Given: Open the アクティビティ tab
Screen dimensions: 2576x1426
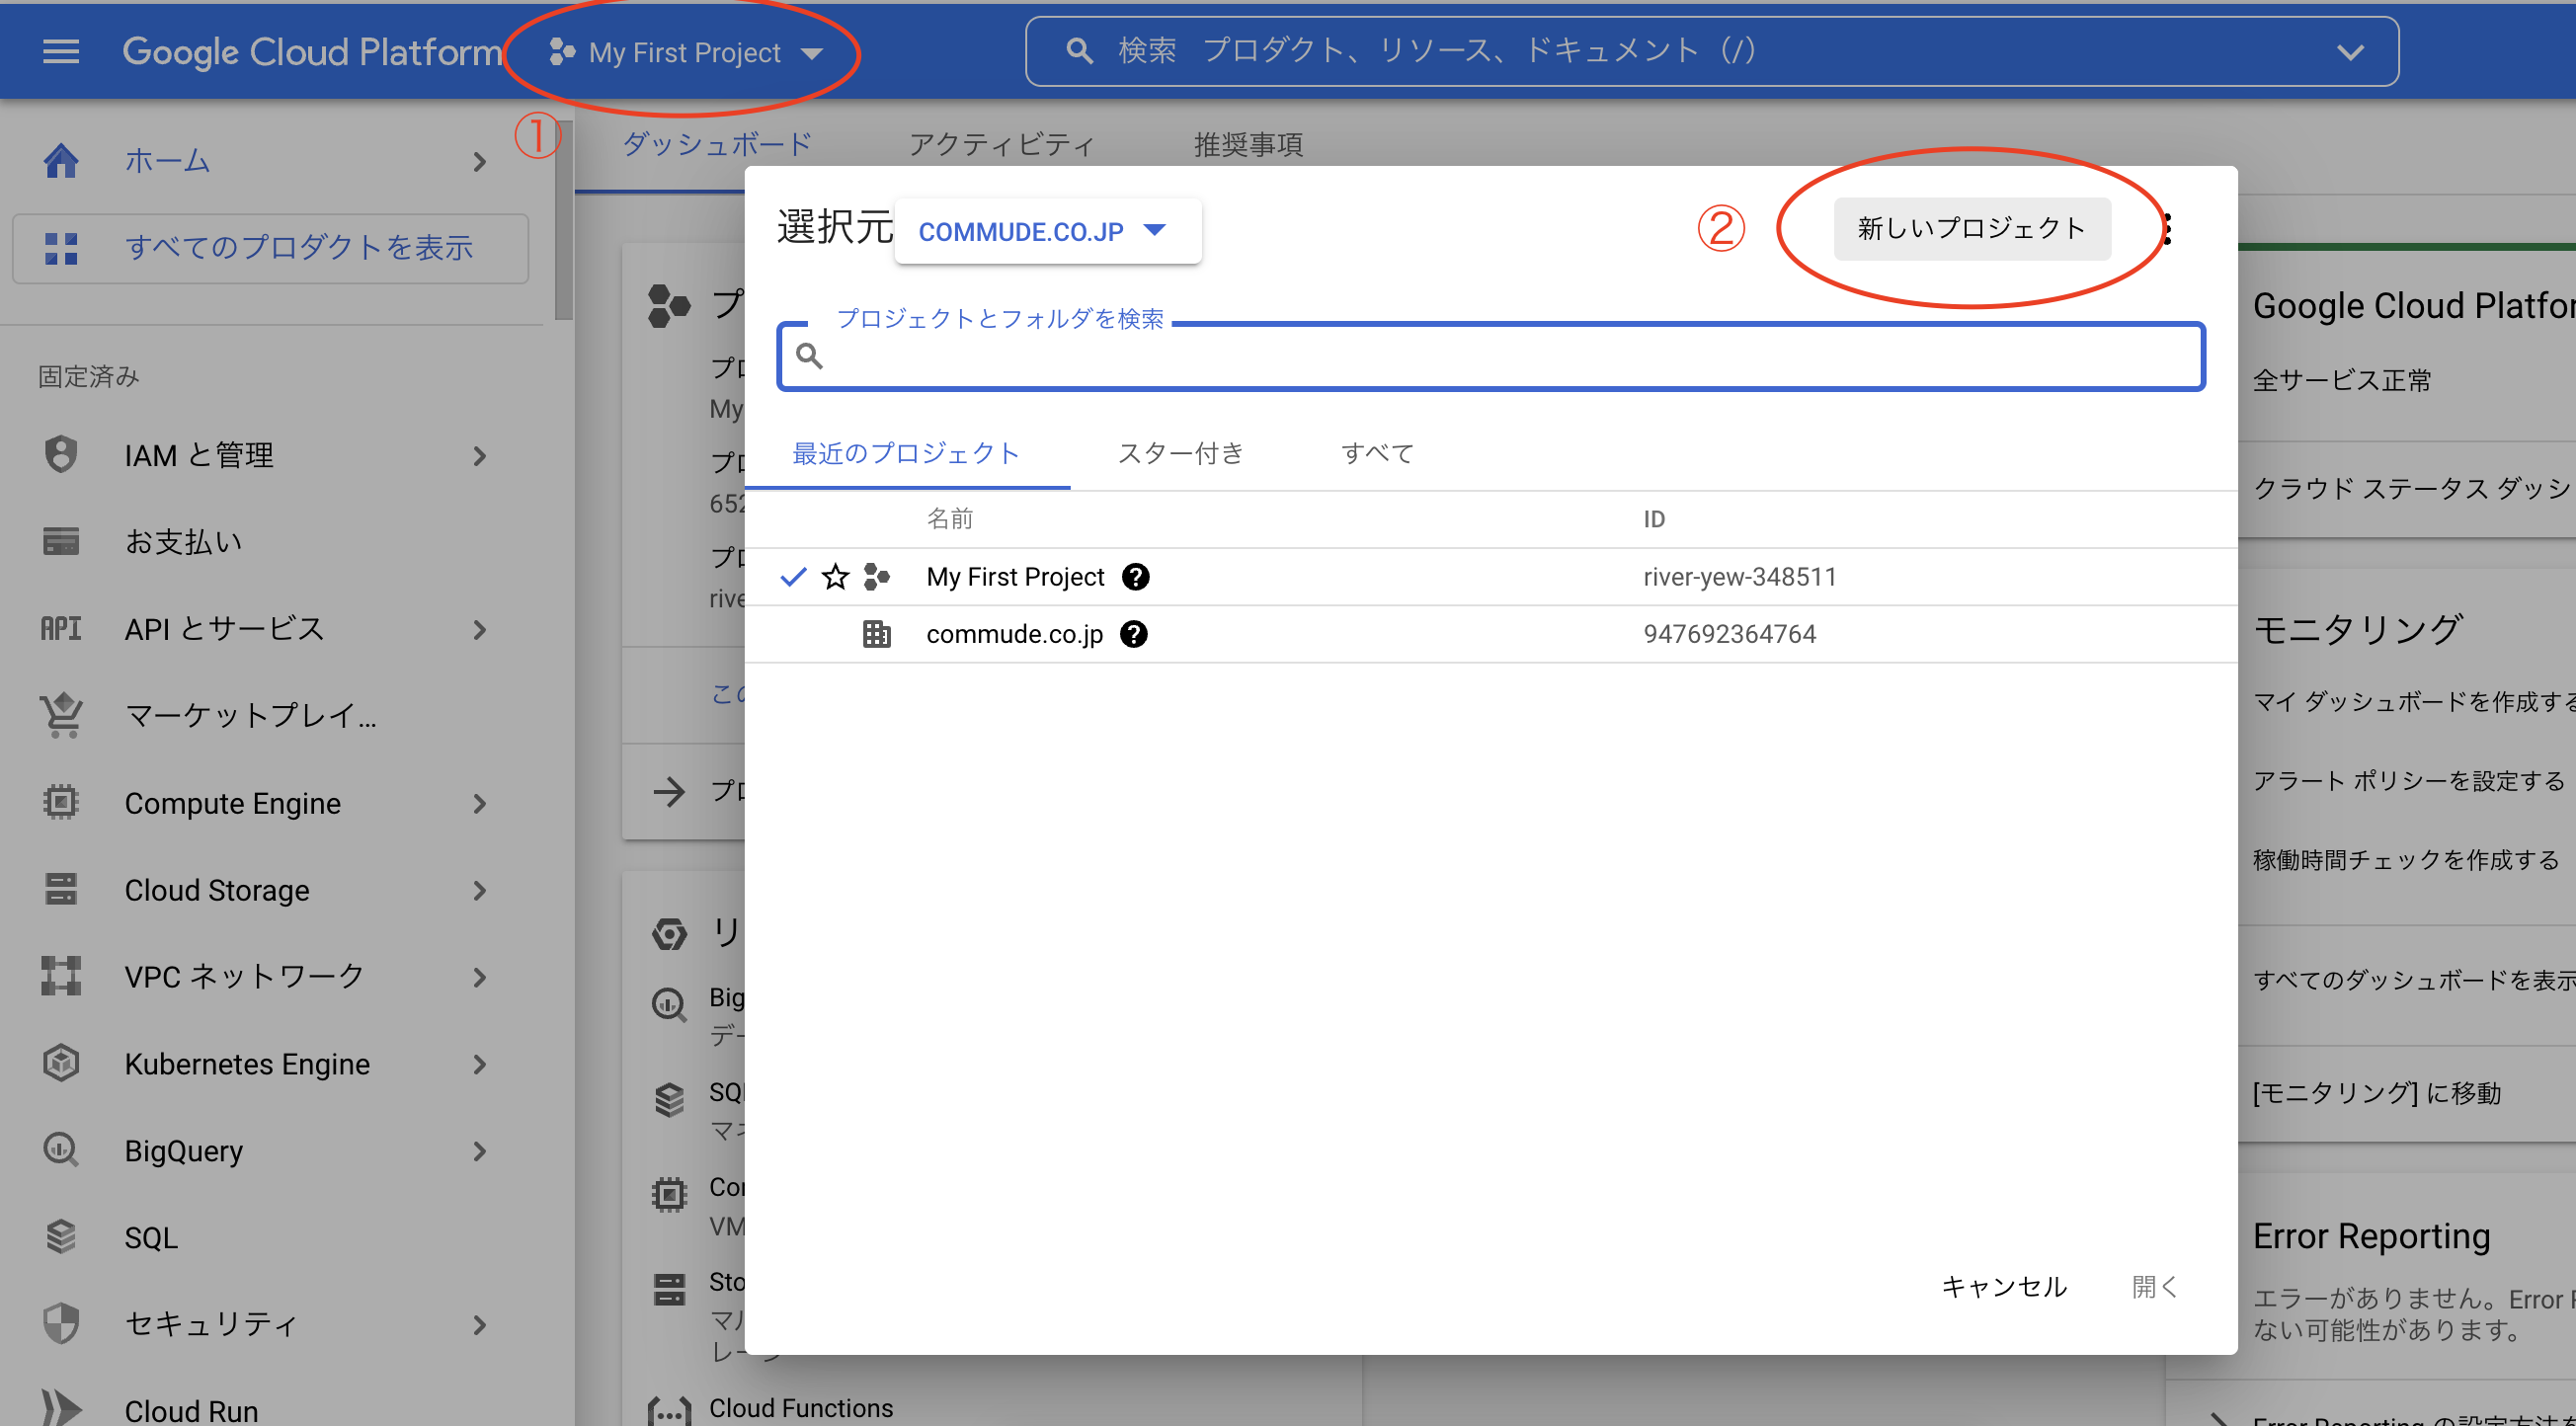Looking at the screenshot, I should 1001,144.
